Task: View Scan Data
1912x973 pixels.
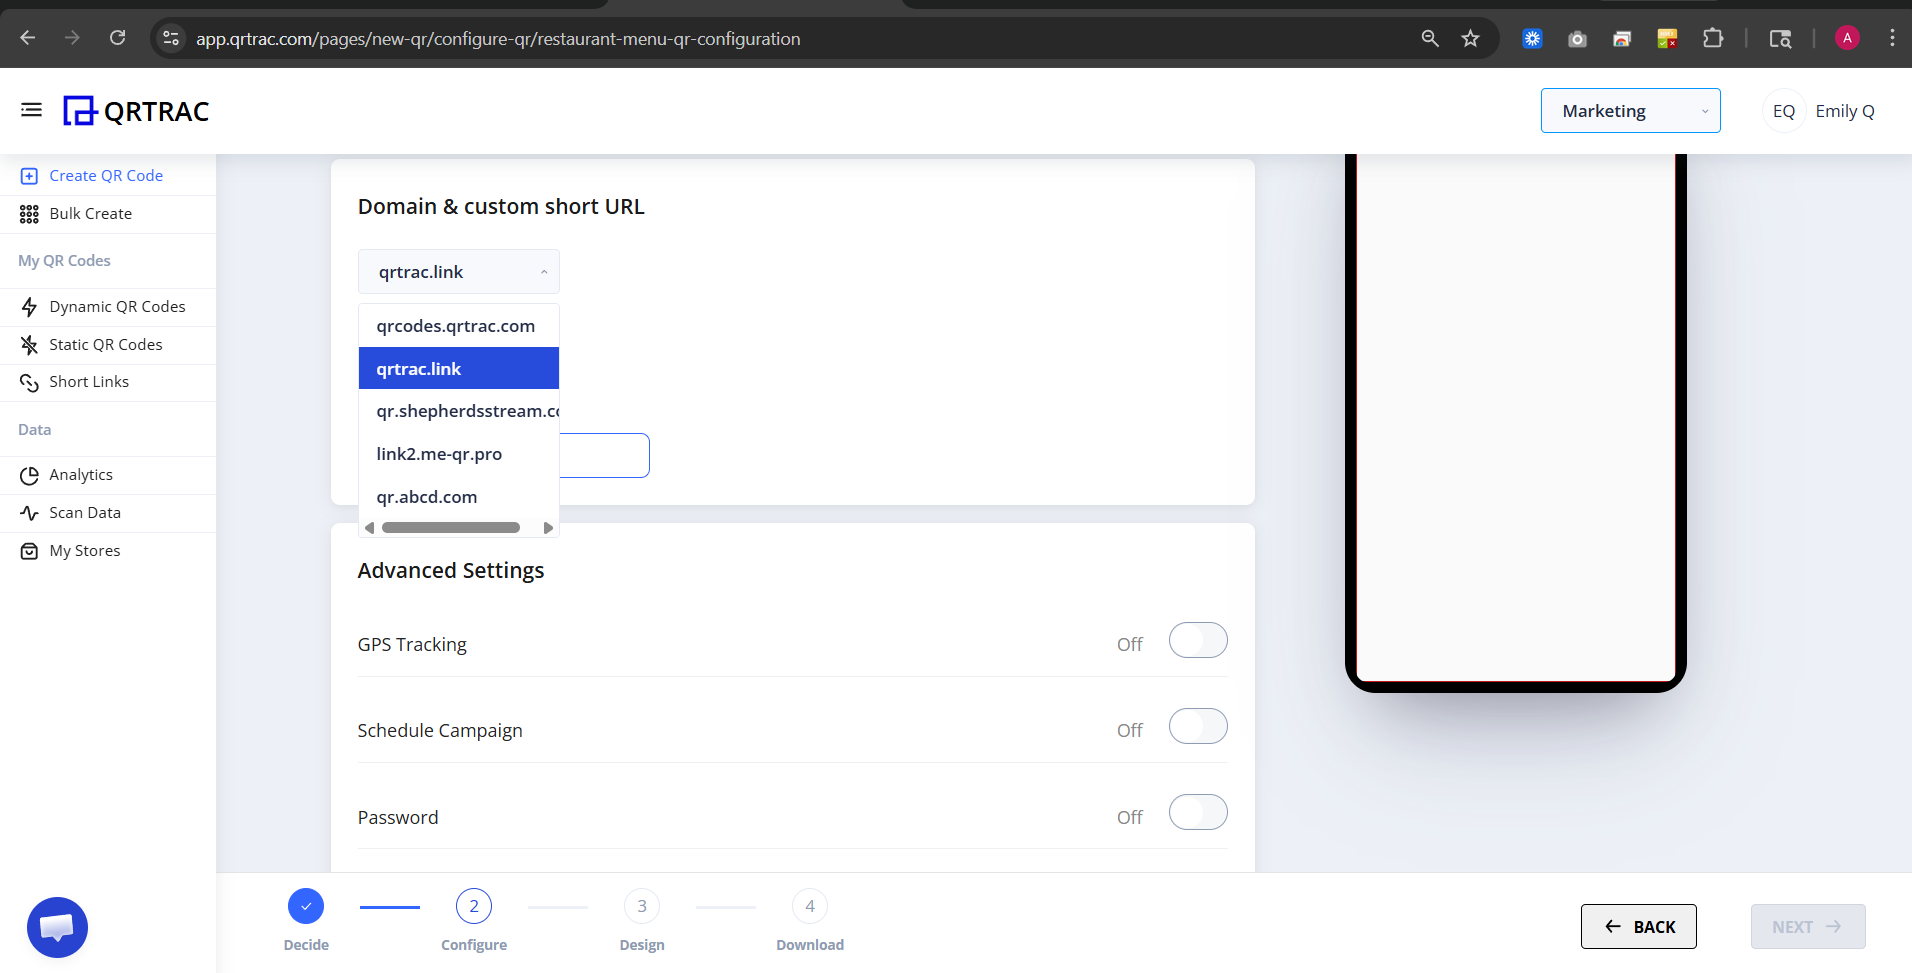Action: [84, 512]
